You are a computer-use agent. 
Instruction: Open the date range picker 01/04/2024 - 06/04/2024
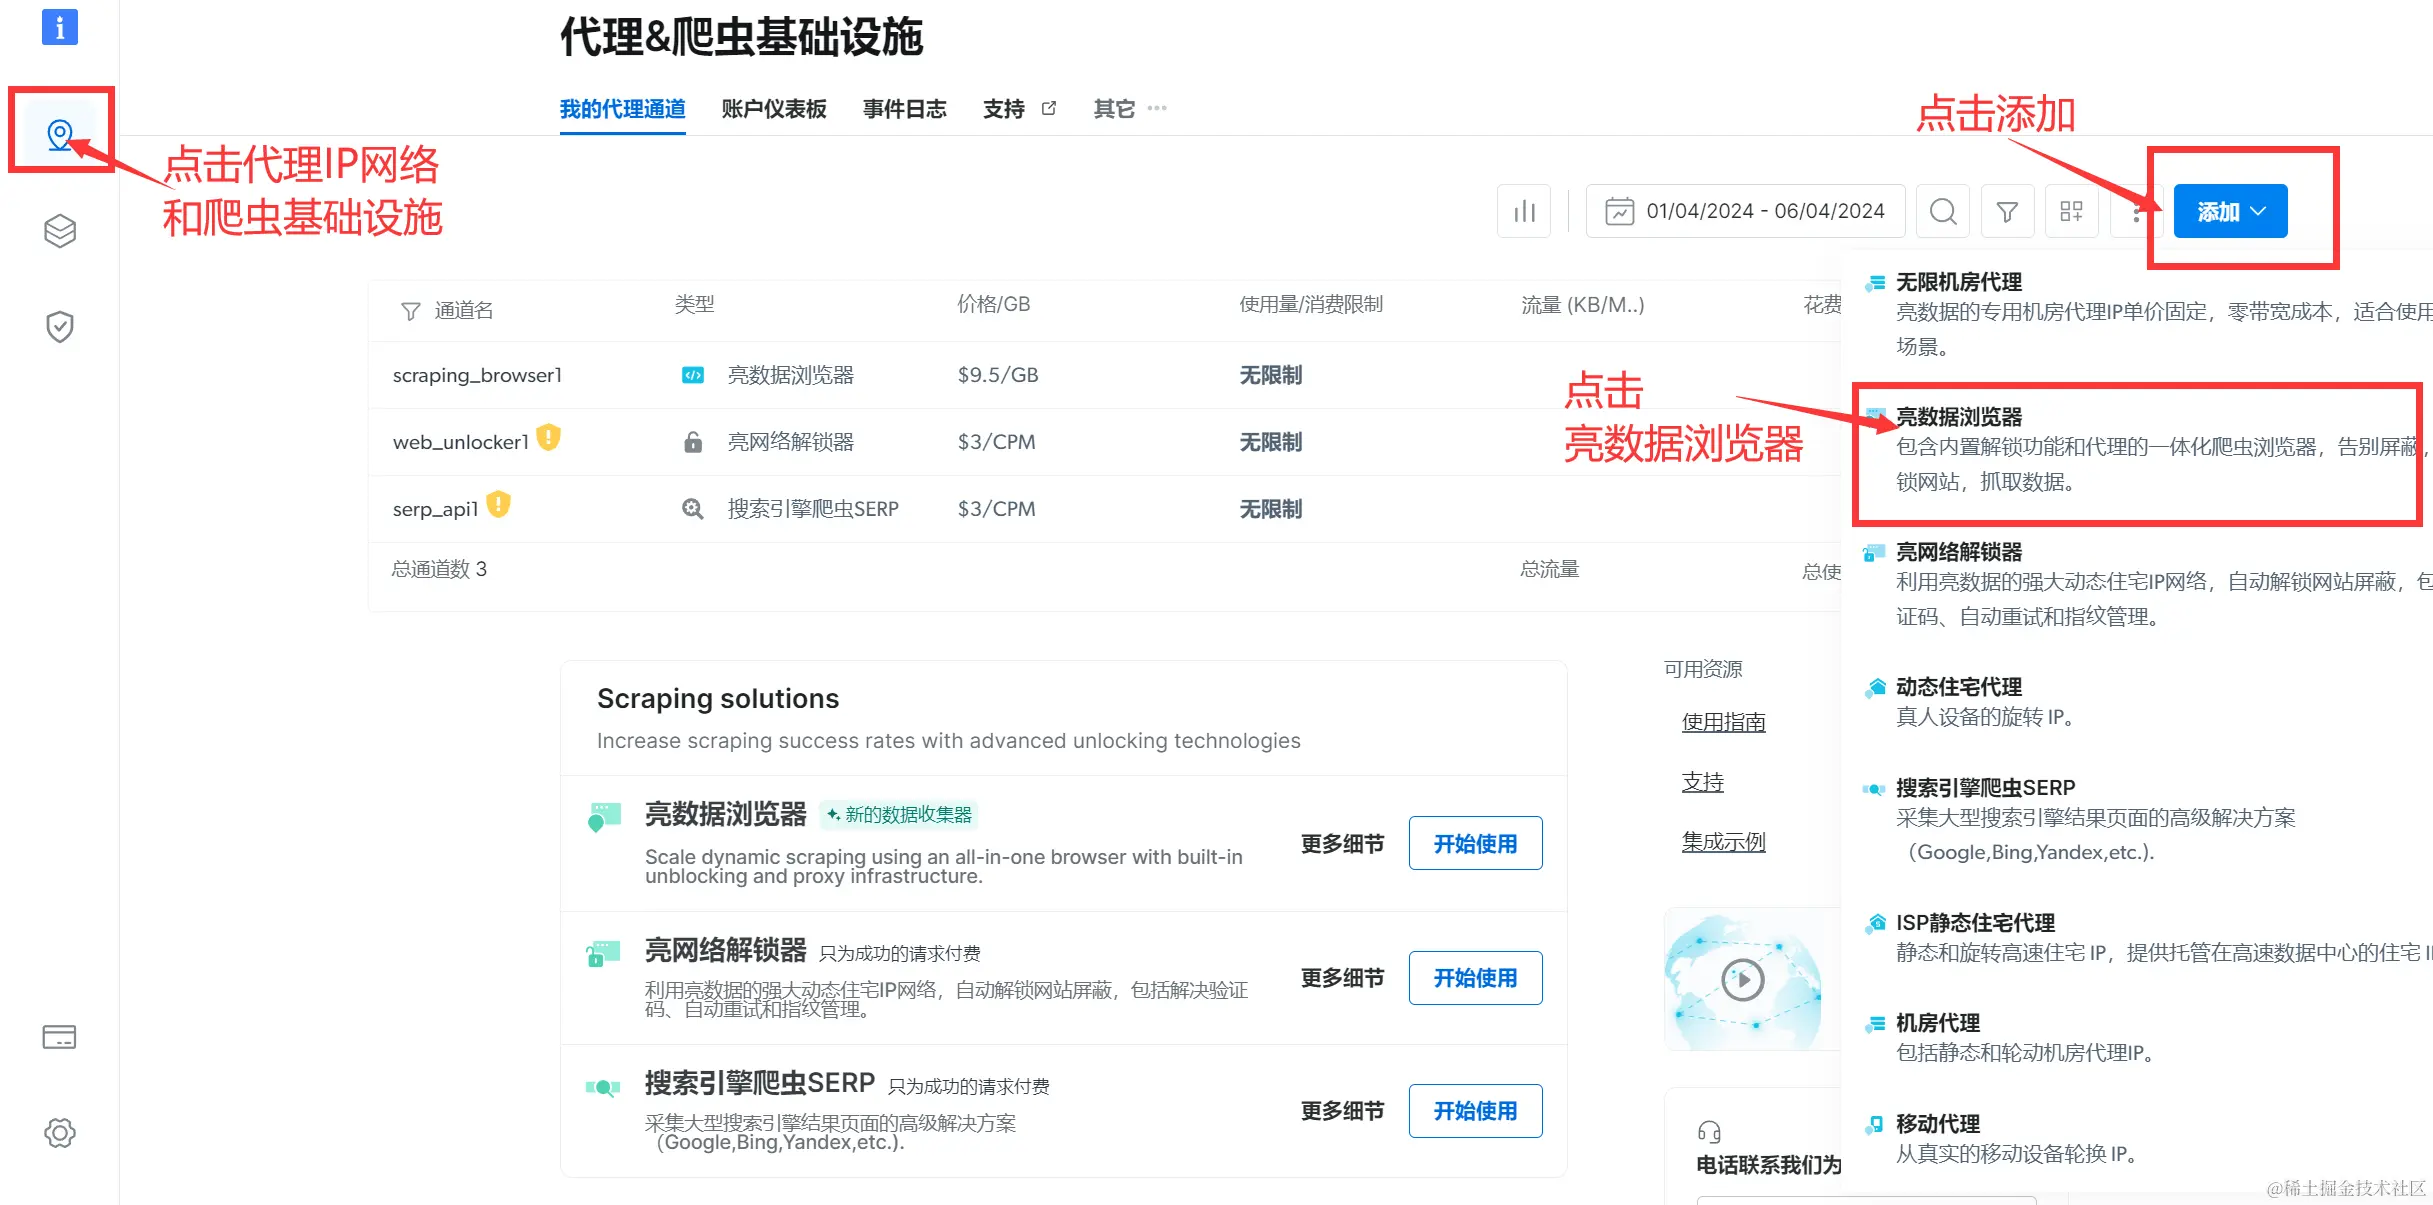pos(1746,211)
